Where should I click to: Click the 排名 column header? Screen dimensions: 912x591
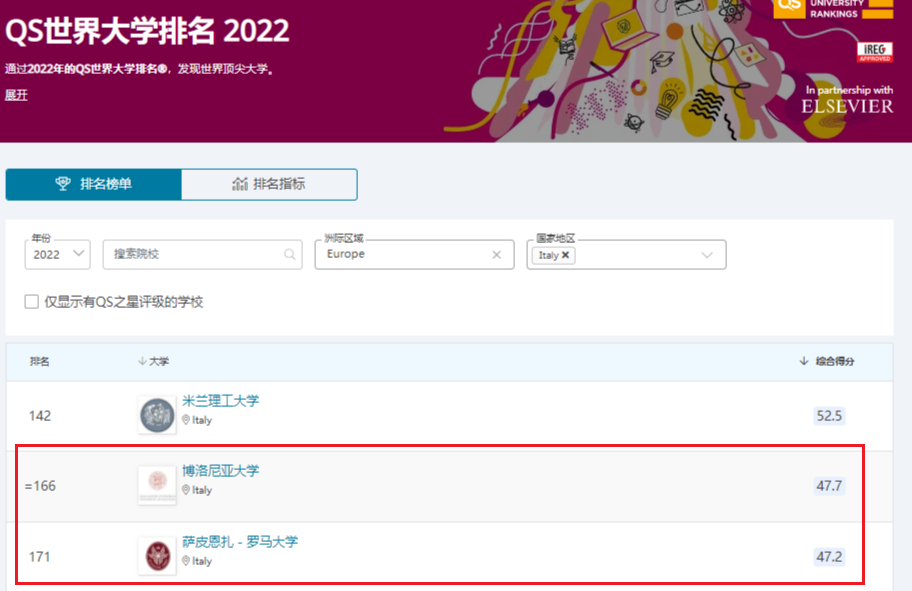point(40,361)
